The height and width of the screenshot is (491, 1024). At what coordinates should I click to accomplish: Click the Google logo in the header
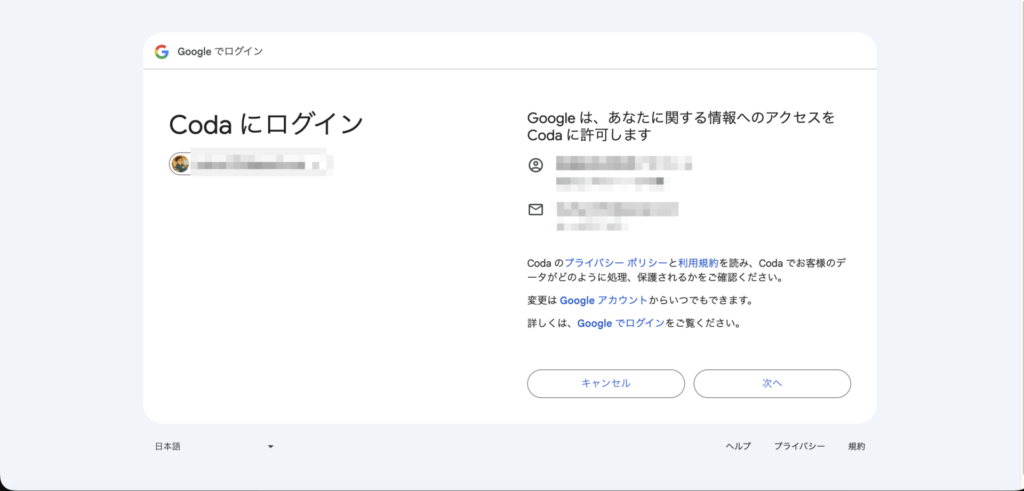point(162,52)
